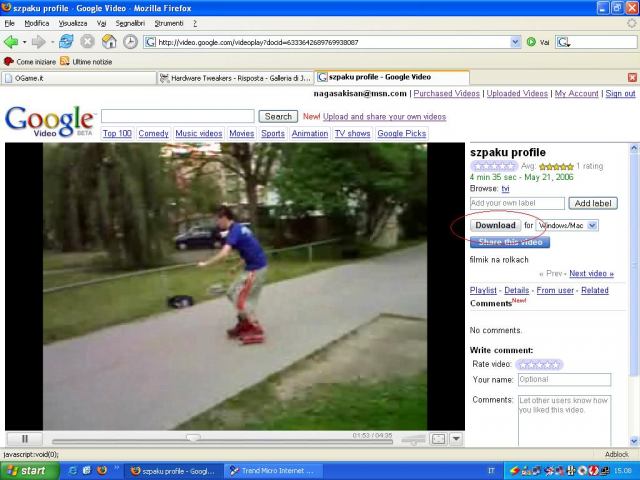
Task: Open the Comedy category
Action: click(153, 133)
